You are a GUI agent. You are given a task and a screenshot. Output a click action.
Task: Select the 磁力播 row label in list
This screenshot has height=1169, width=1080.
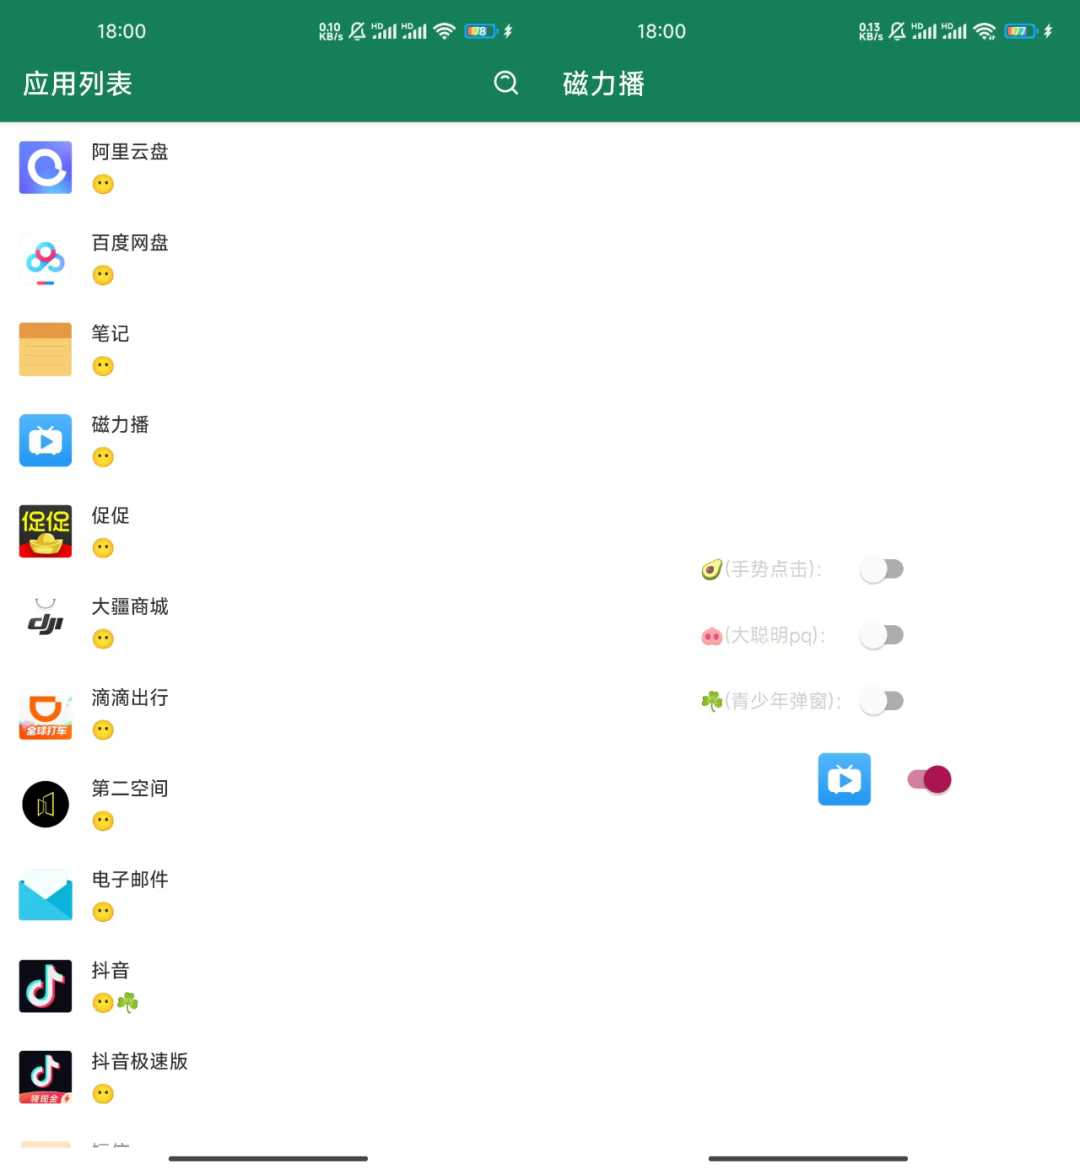(120, 424)
